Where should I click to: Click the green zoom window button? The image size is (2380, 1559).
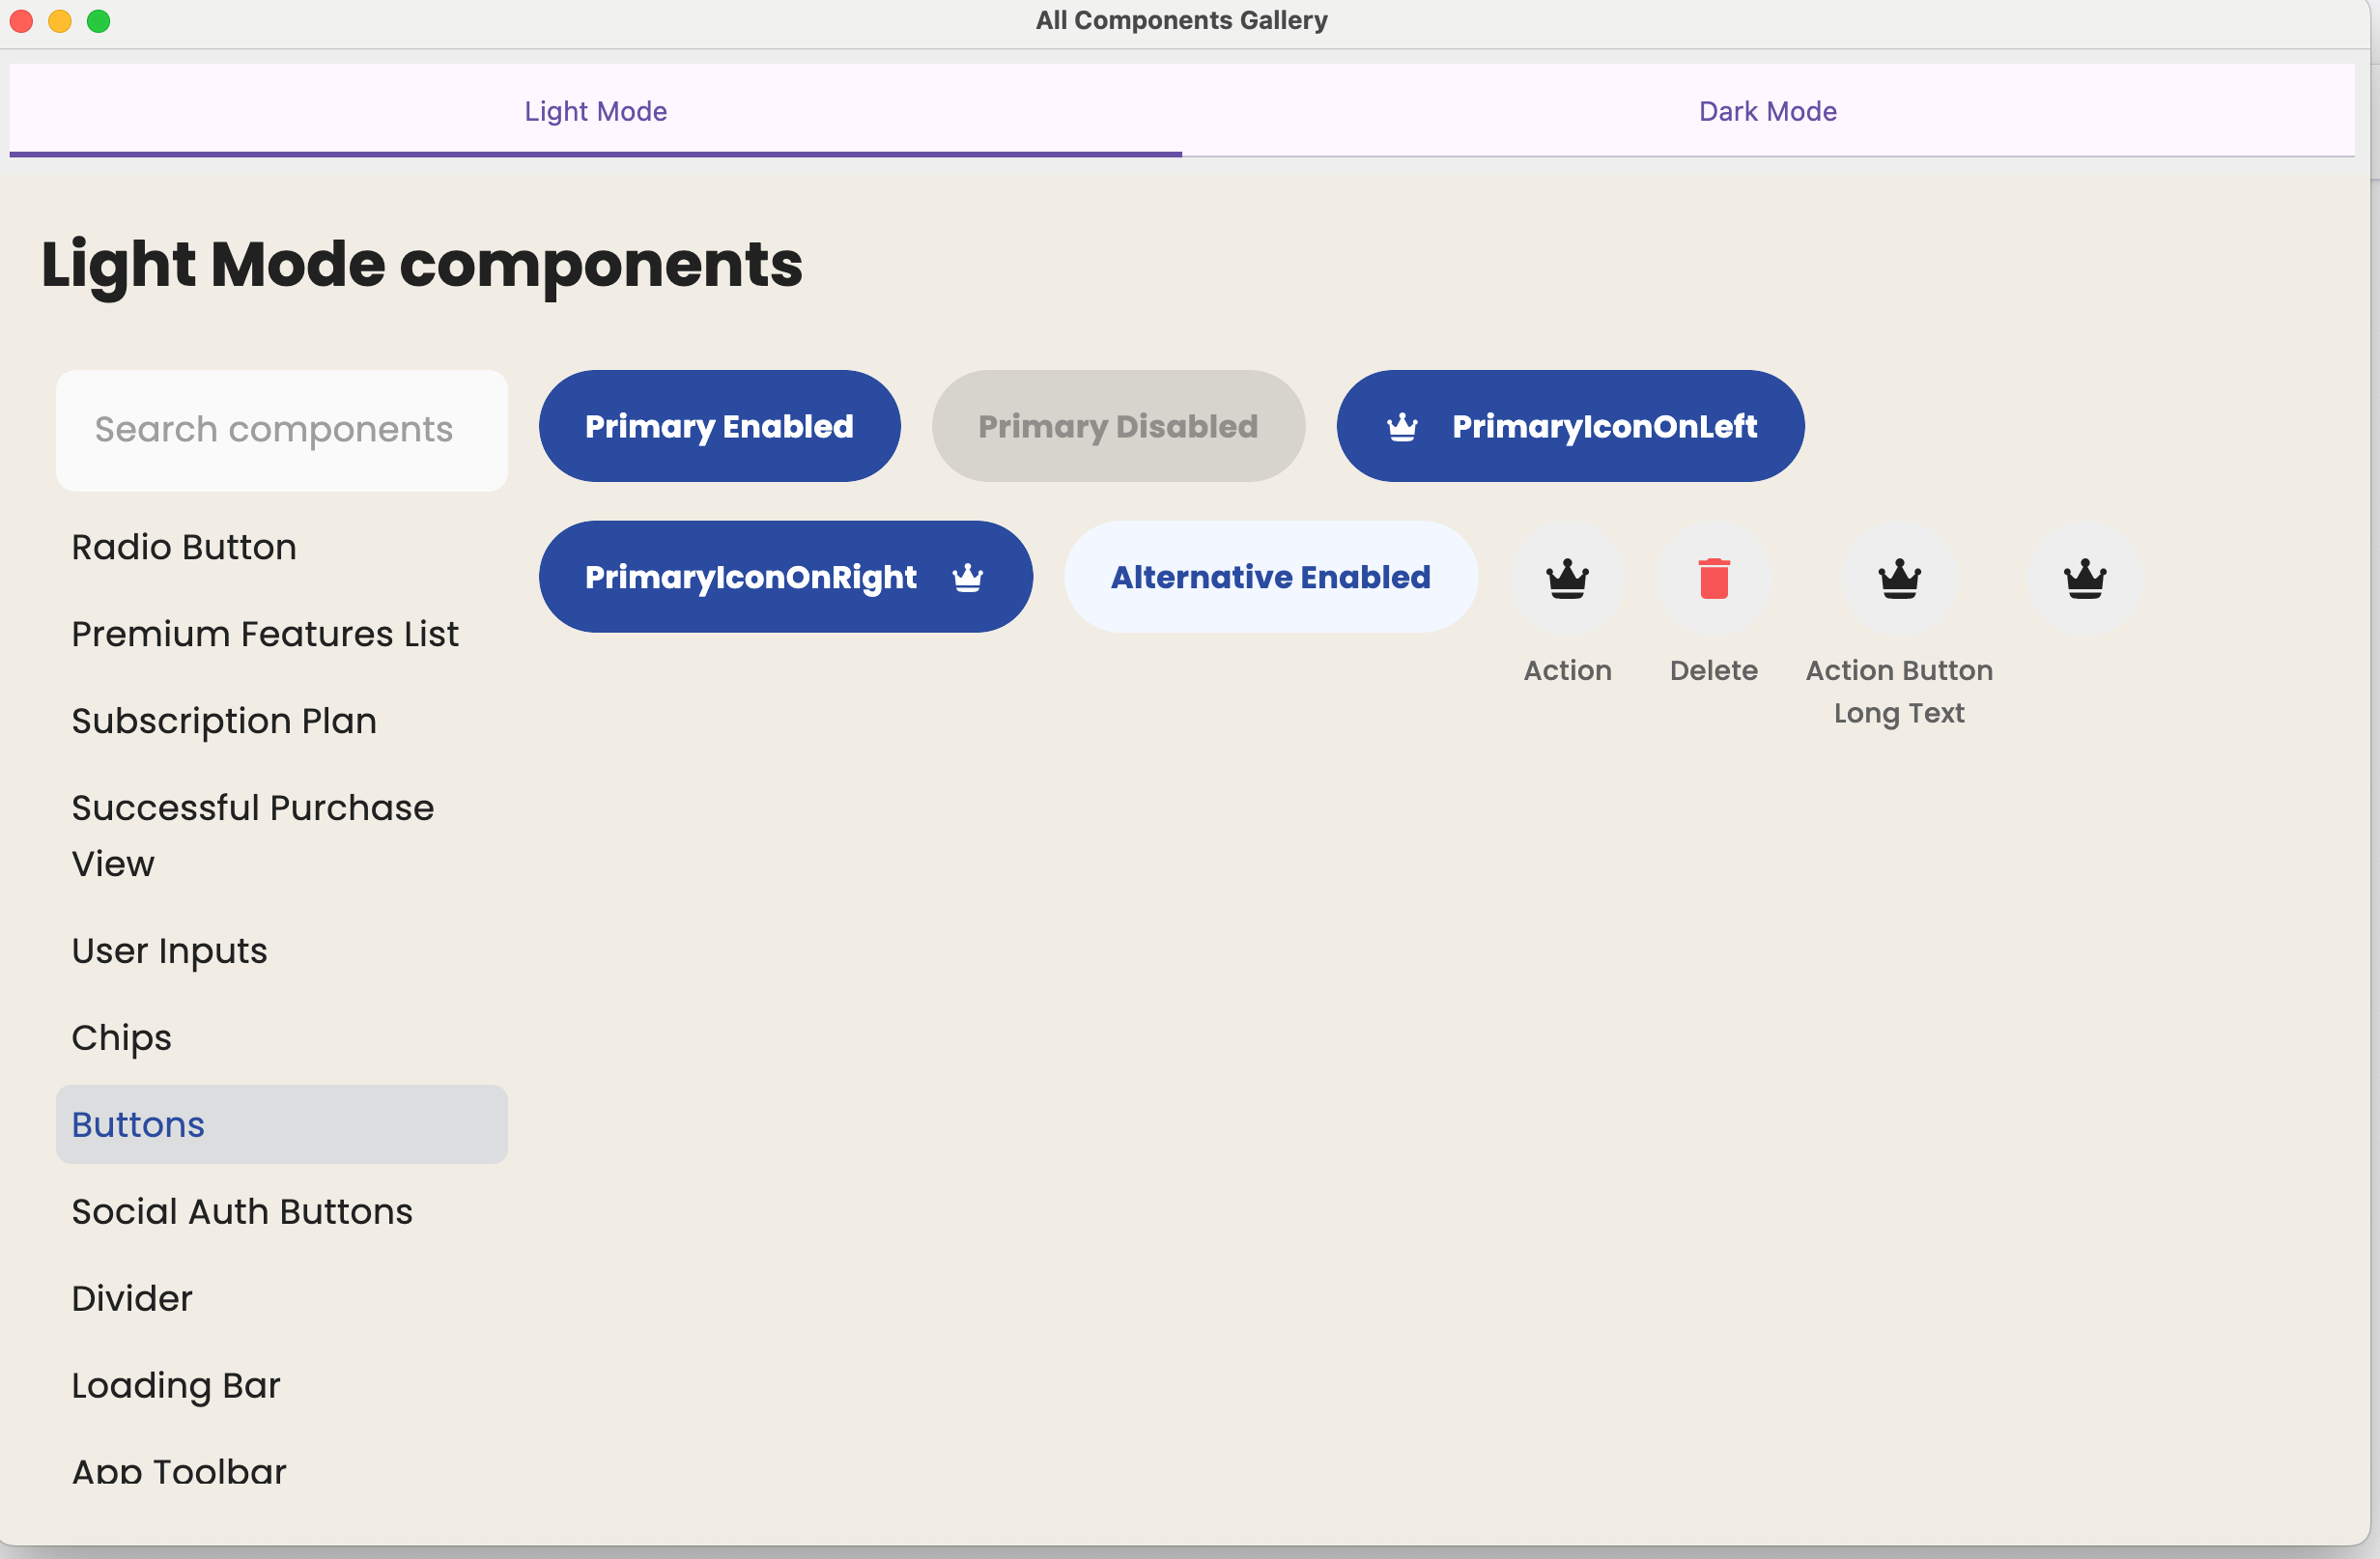point(98,21)
